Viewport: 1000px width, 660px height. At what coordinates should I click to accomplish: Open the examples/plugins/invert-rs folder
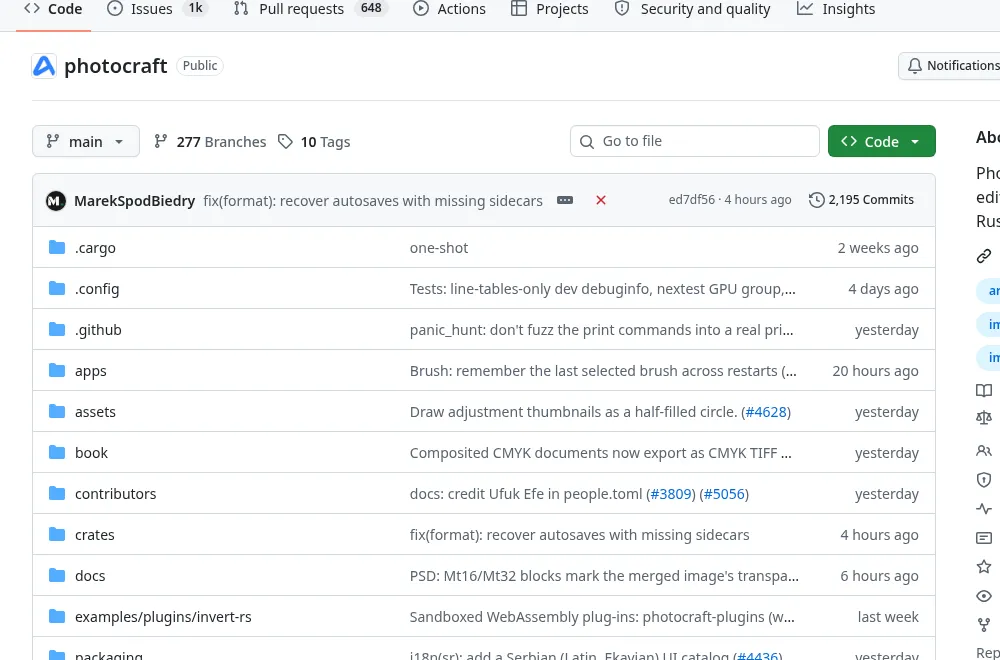pos(163,617)
